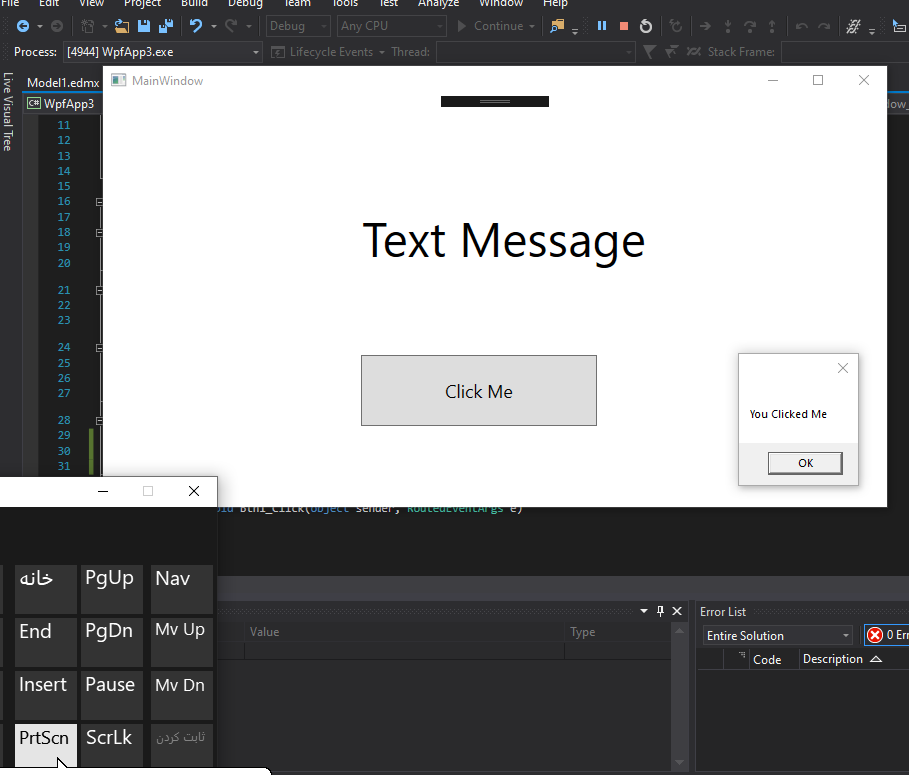Save the current file with the disk icon
Screen dimensions: 909x775
(x=144, y=26)
